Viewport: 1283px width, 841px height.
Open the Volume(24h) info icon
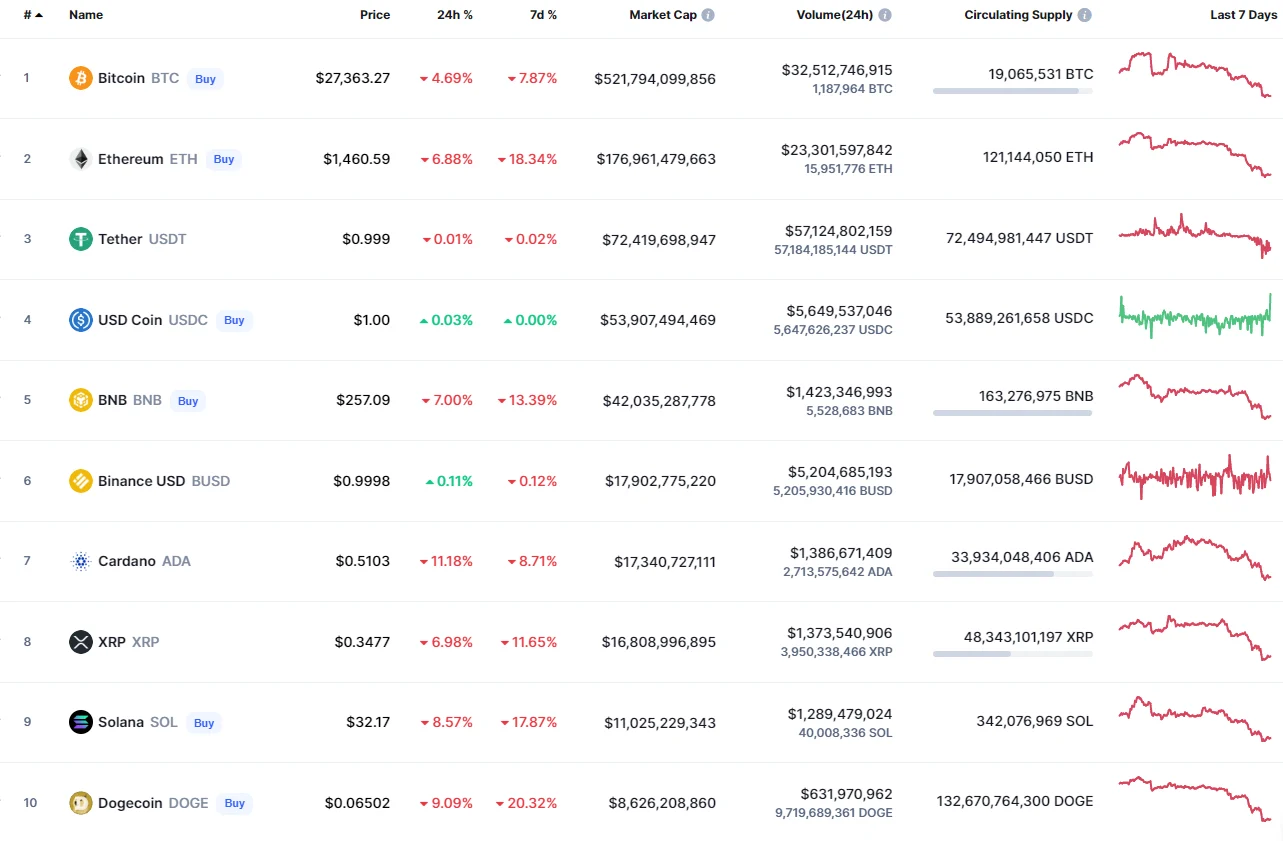884,15
